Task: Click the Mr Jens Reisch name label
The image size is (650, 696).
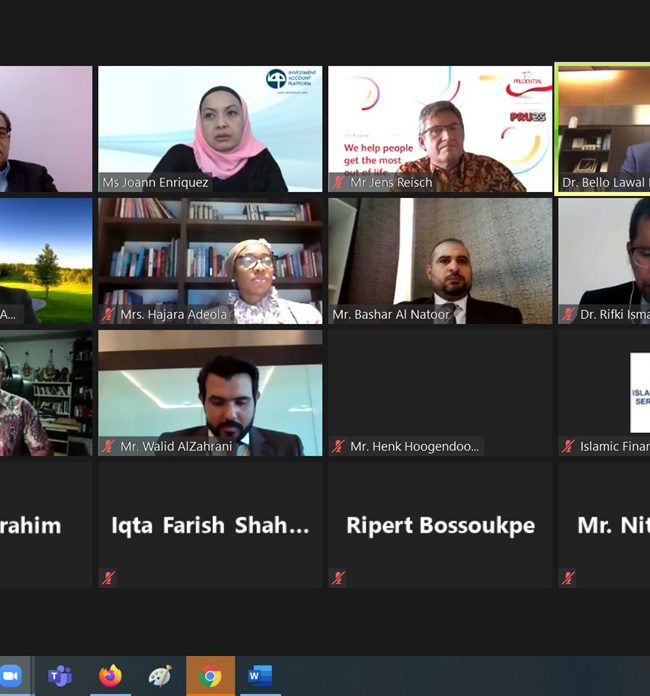Action: [391, 182]
